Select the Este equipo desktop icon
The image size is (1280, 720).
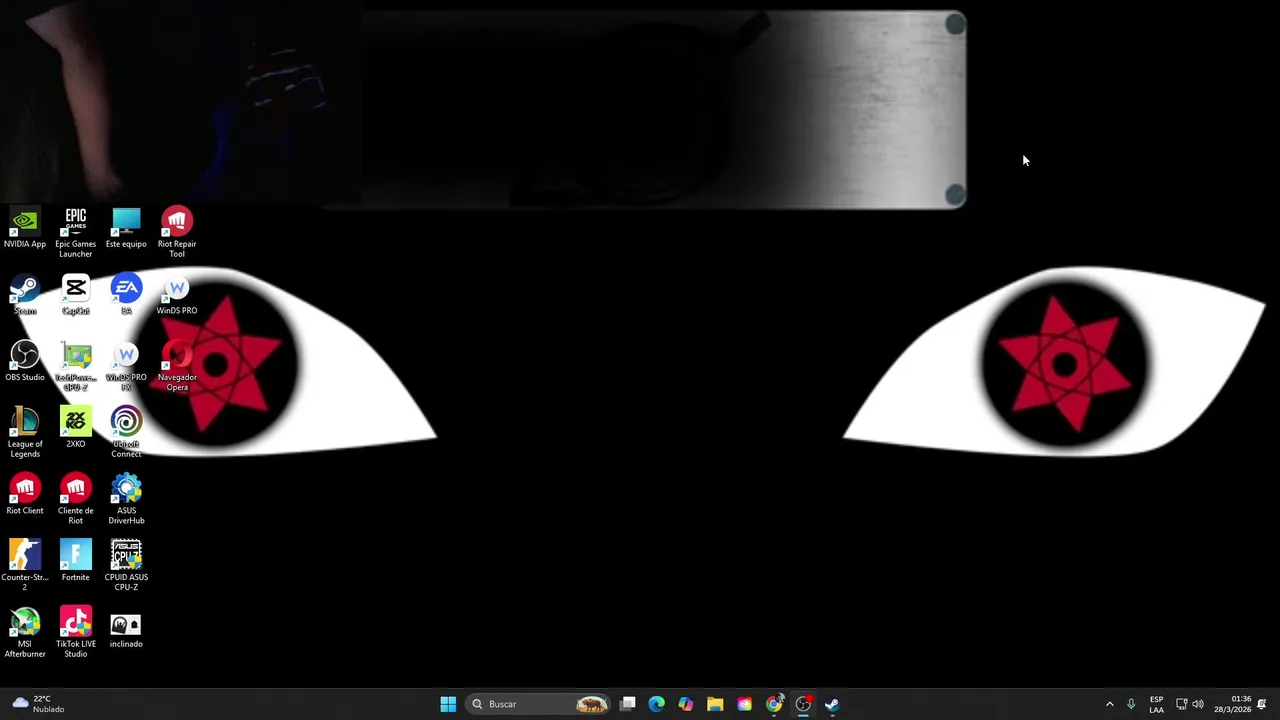click(126, 228)
